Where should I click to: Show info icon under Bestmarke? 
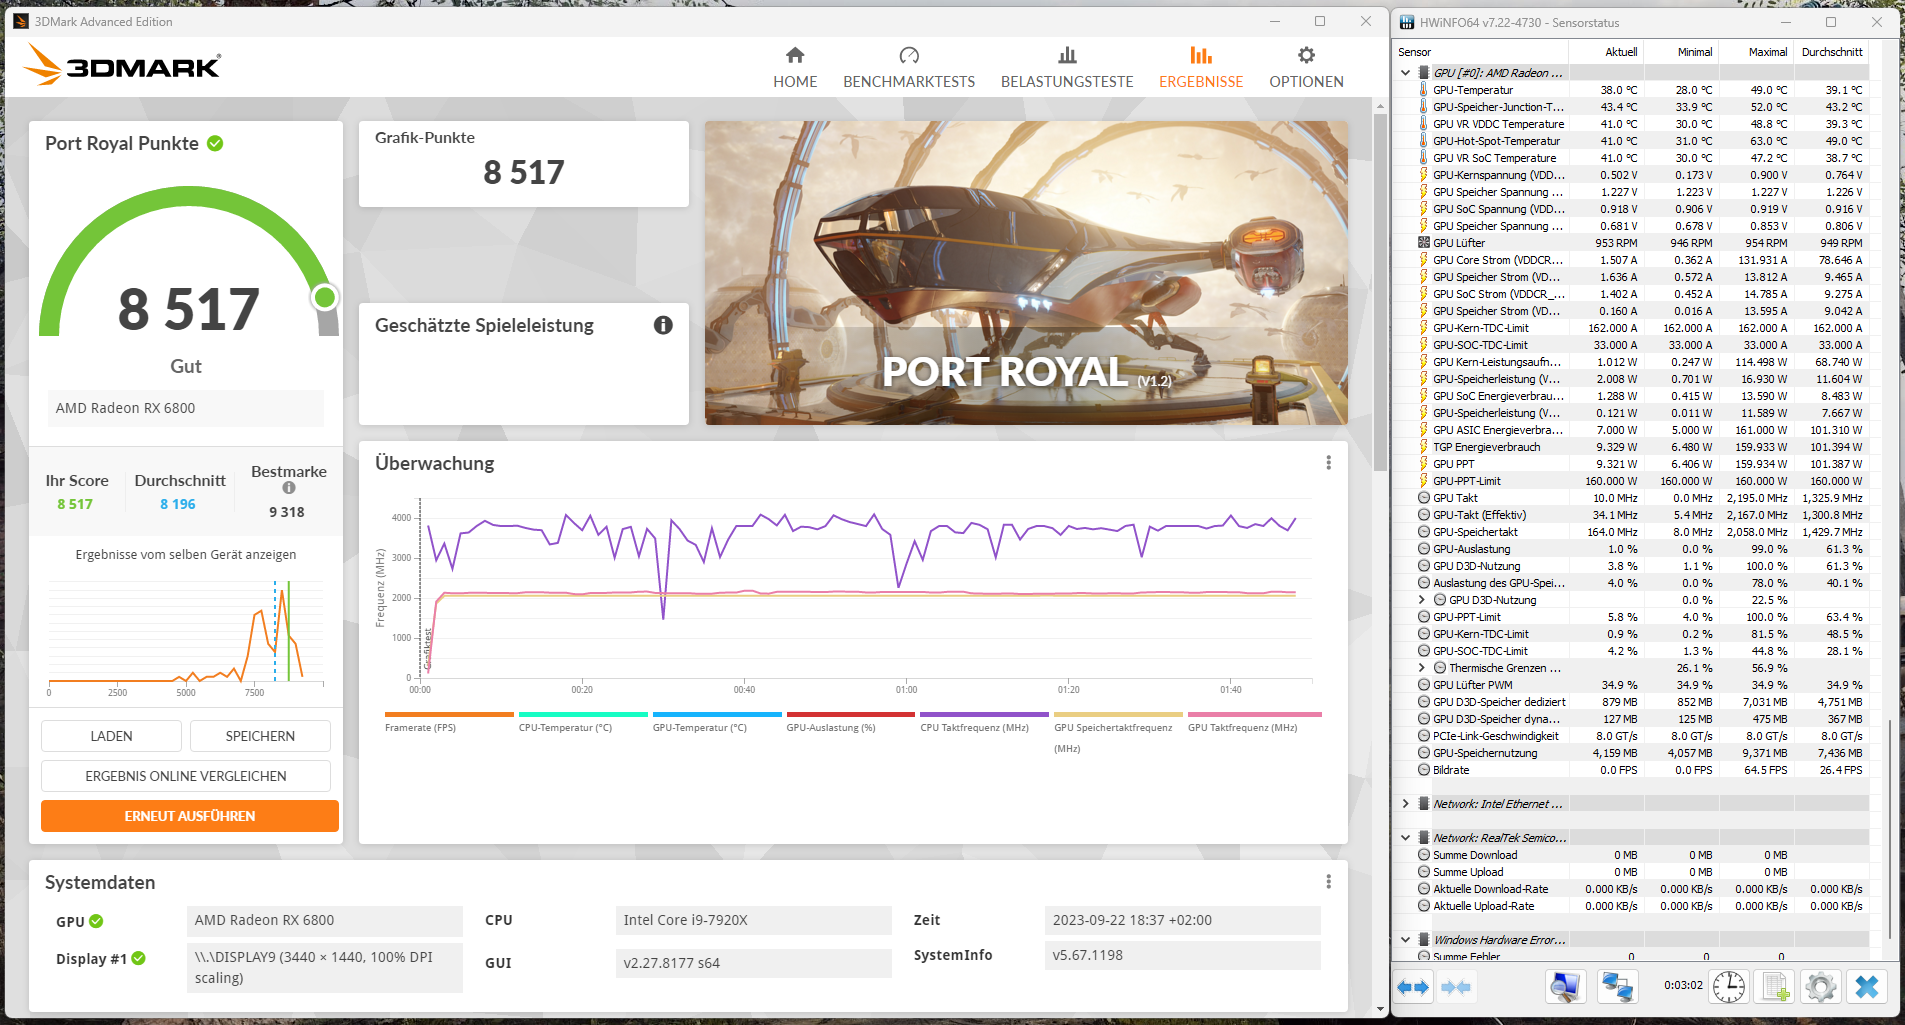coord(289,488)
